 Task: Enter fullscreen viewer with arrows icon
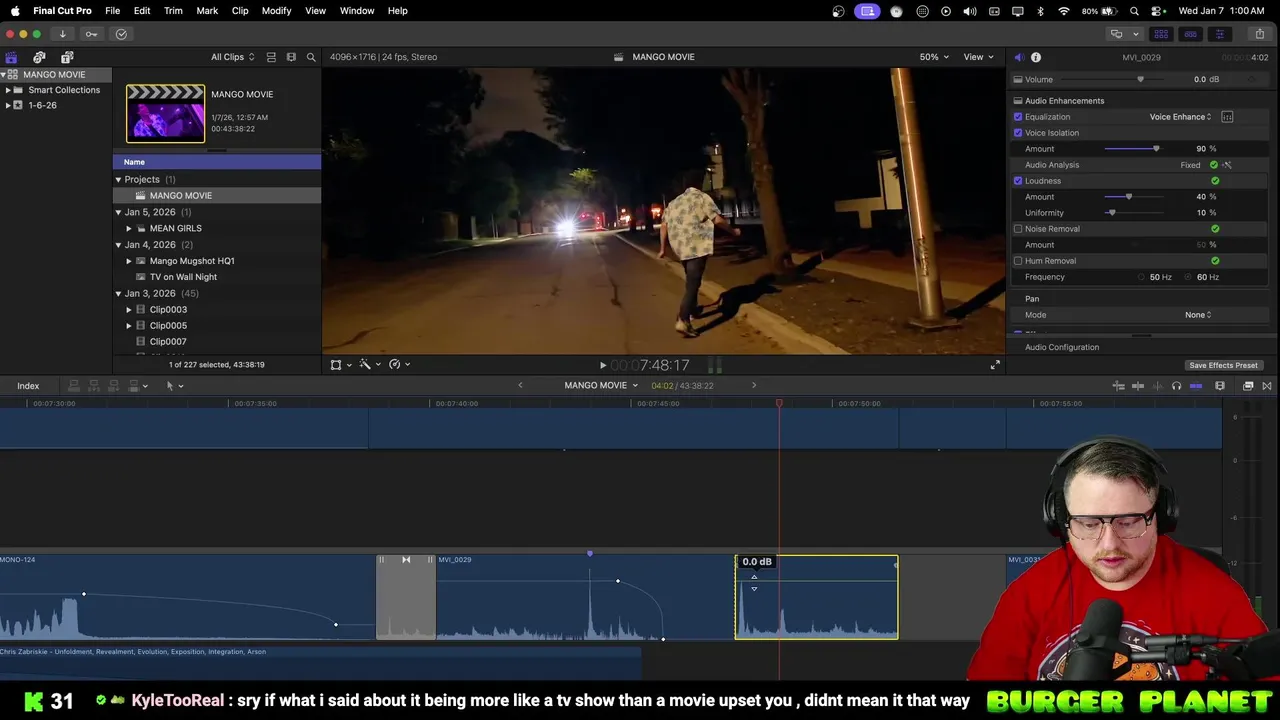995,365
